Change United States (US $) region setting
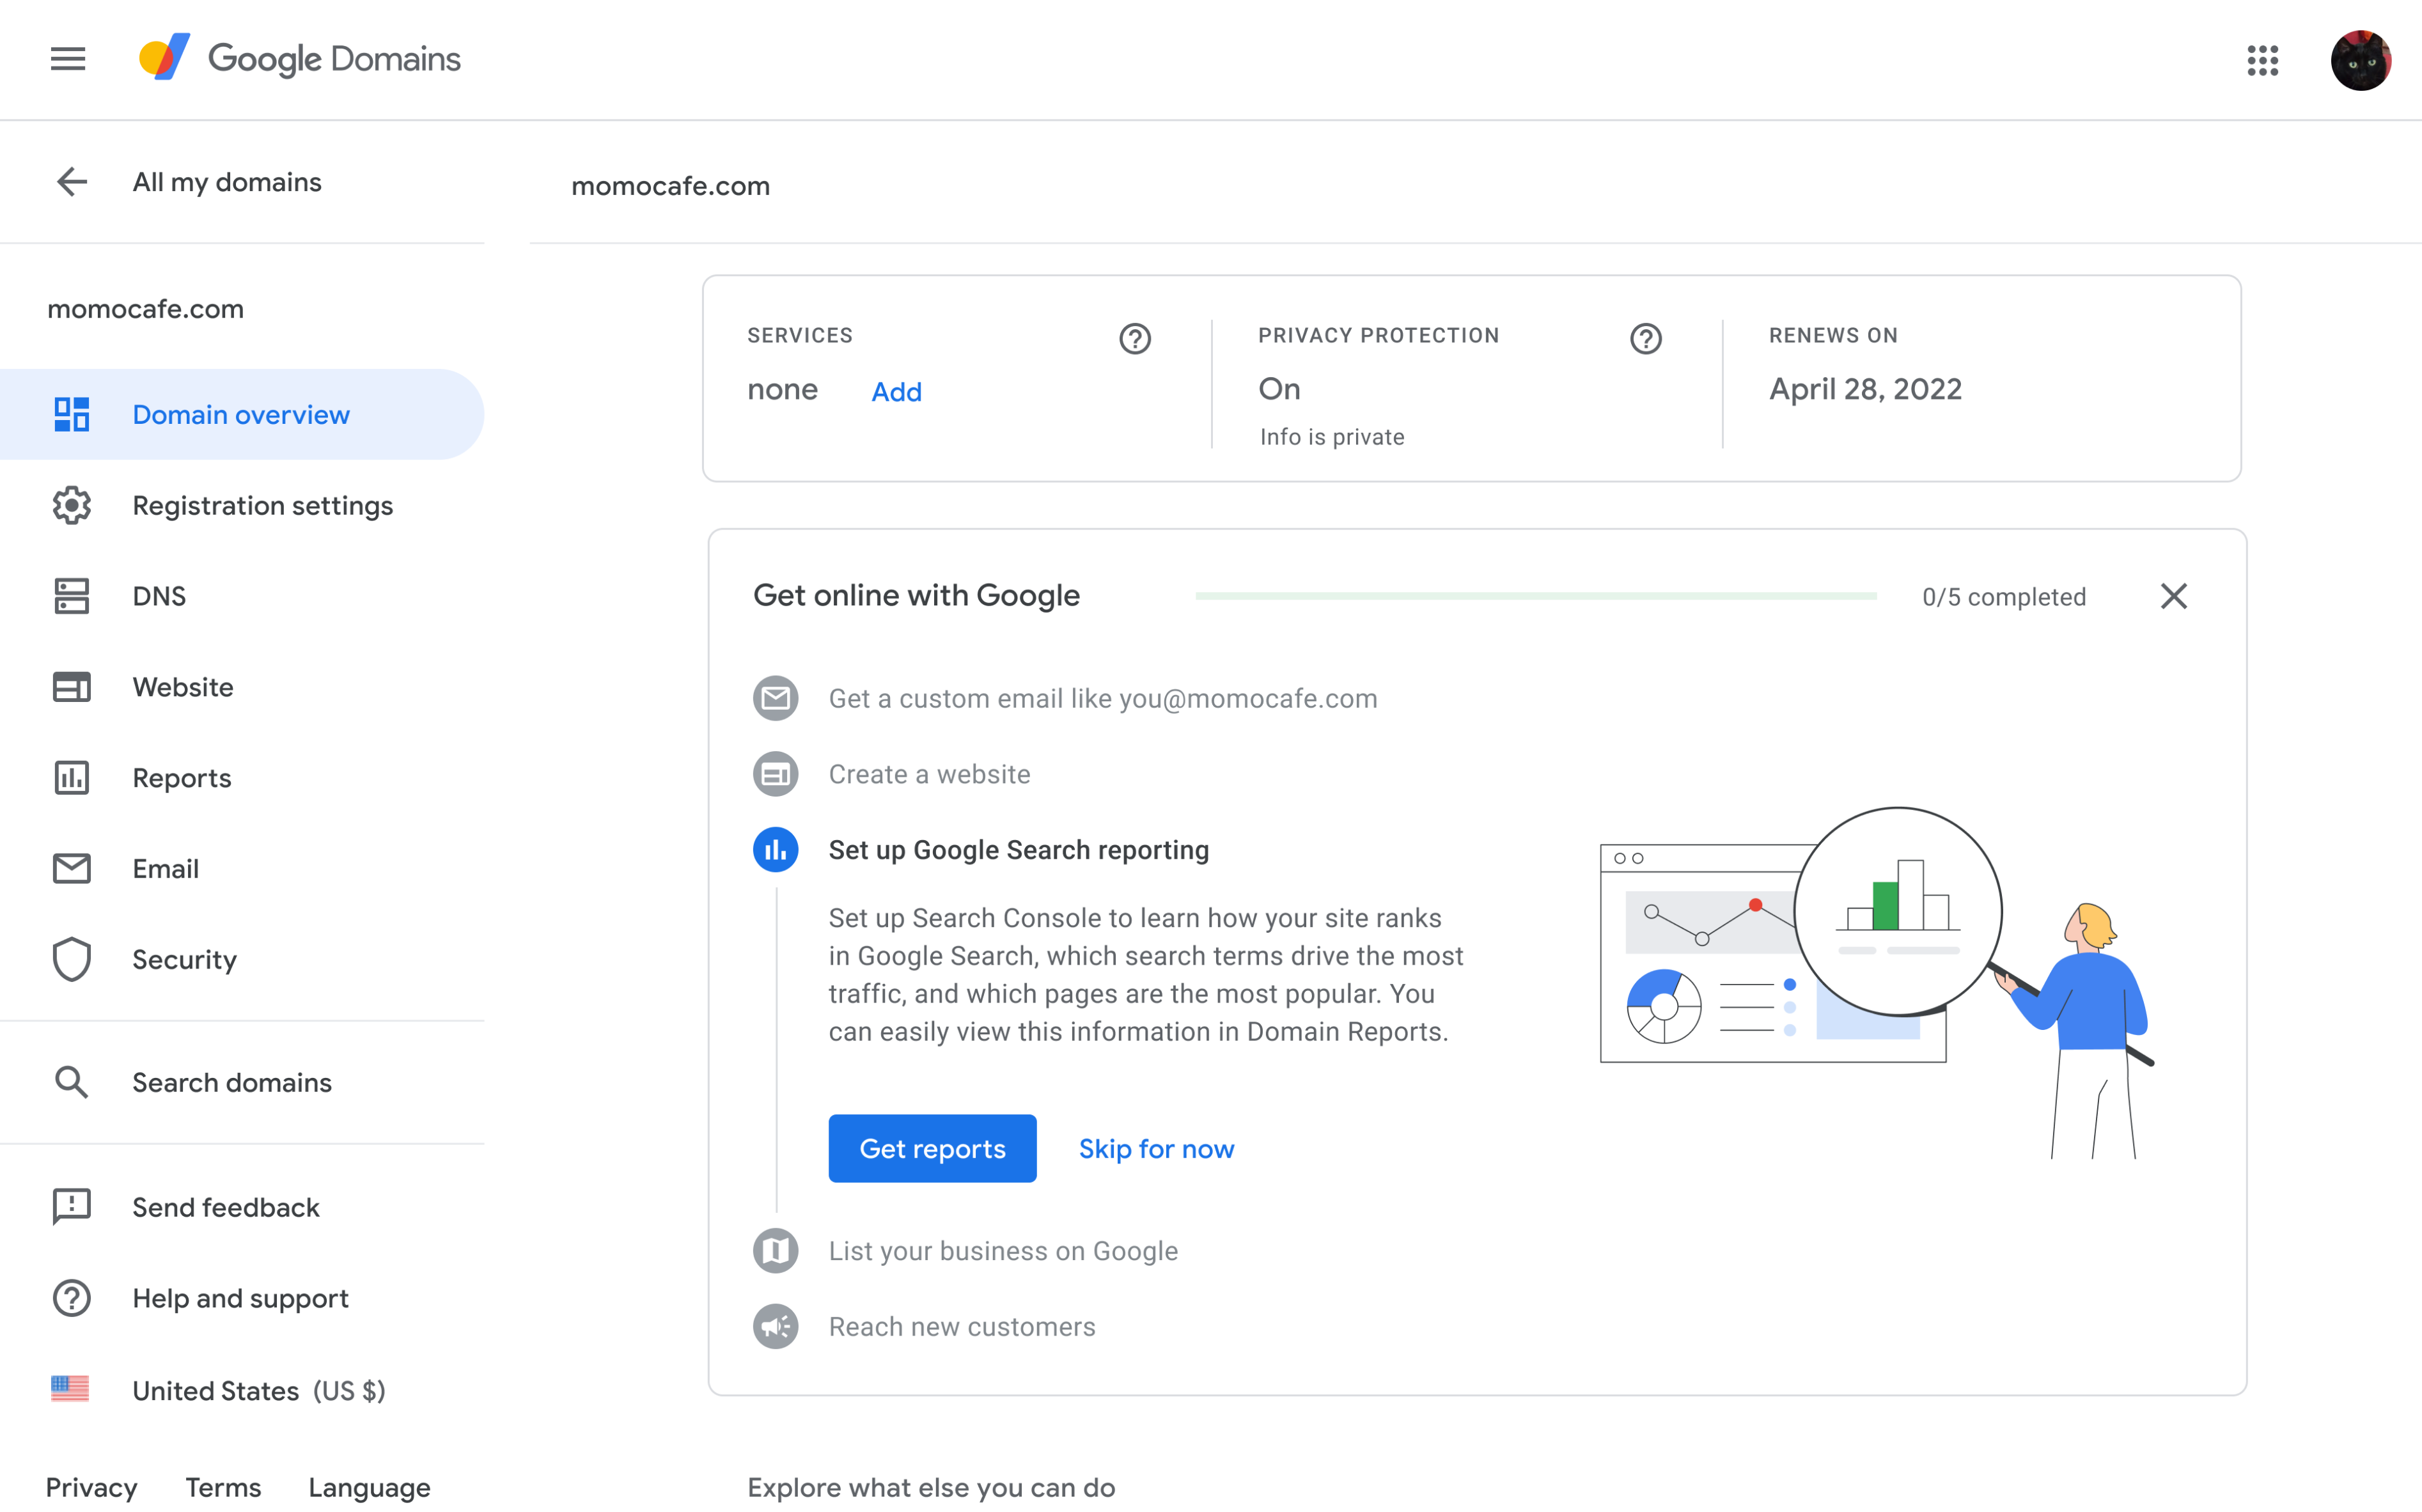The image size is (2422, 1512). coord(241,1390)
